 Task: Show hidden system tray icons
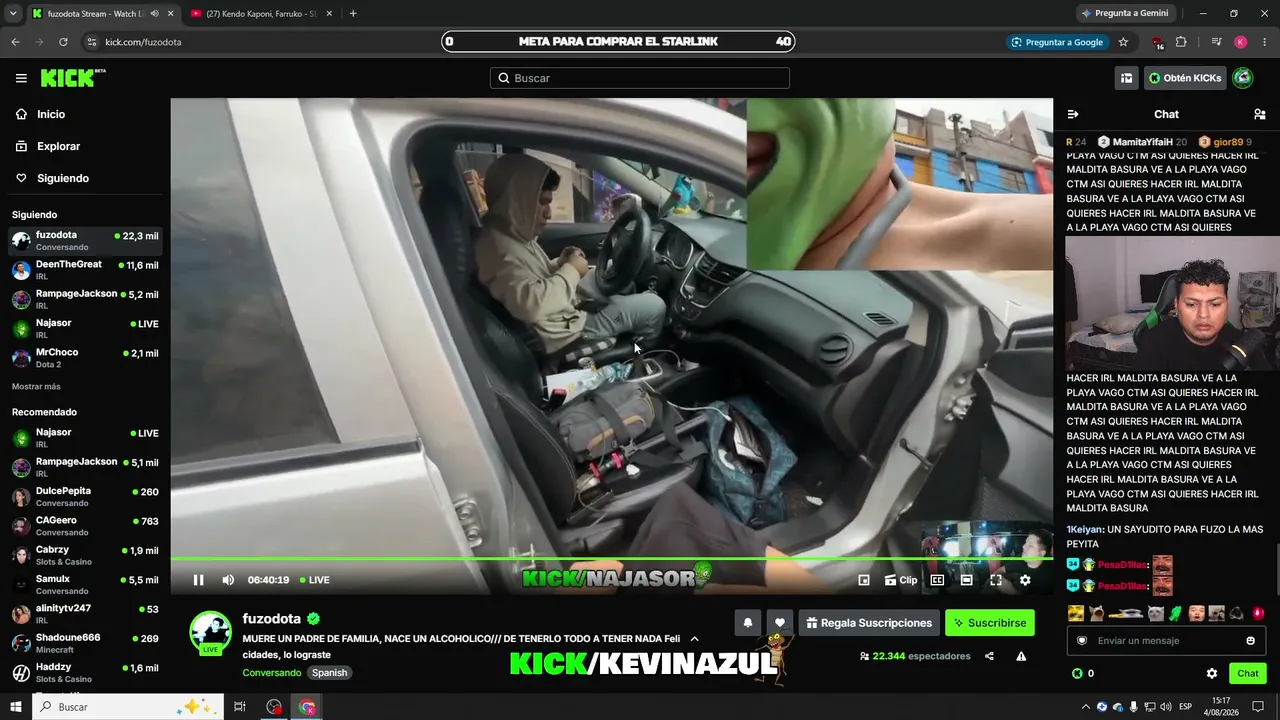pos(1085,707)
